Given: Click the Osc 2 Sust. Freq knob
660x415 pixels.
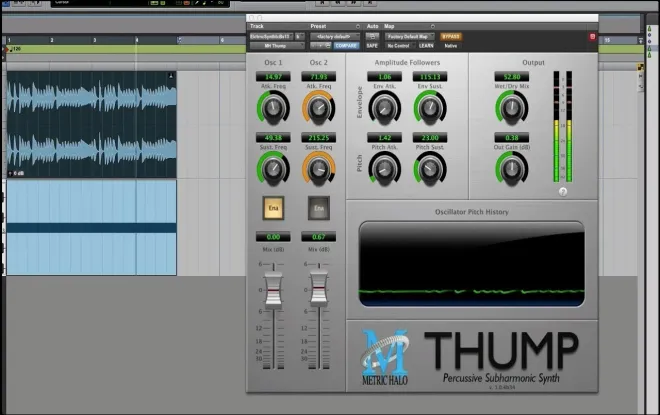Looking at the screenshot, I should coord(319,169).
